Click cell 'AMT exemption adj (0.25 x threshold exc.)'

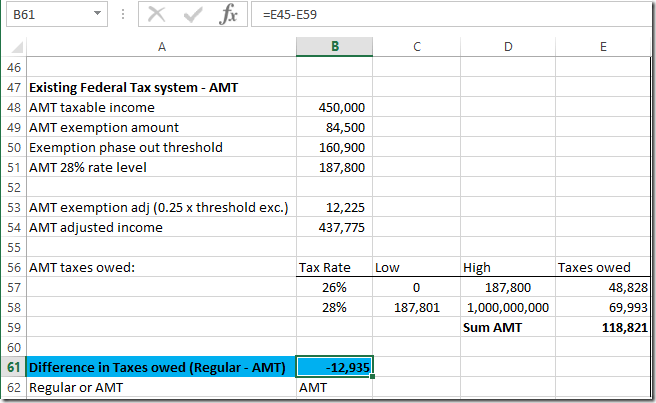[x=159, y=208]
